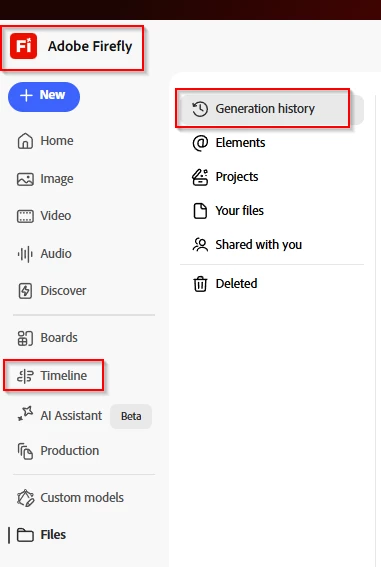Click the Projects icon
The height and width of the screenshot is (567, 381).
point(200,177)
